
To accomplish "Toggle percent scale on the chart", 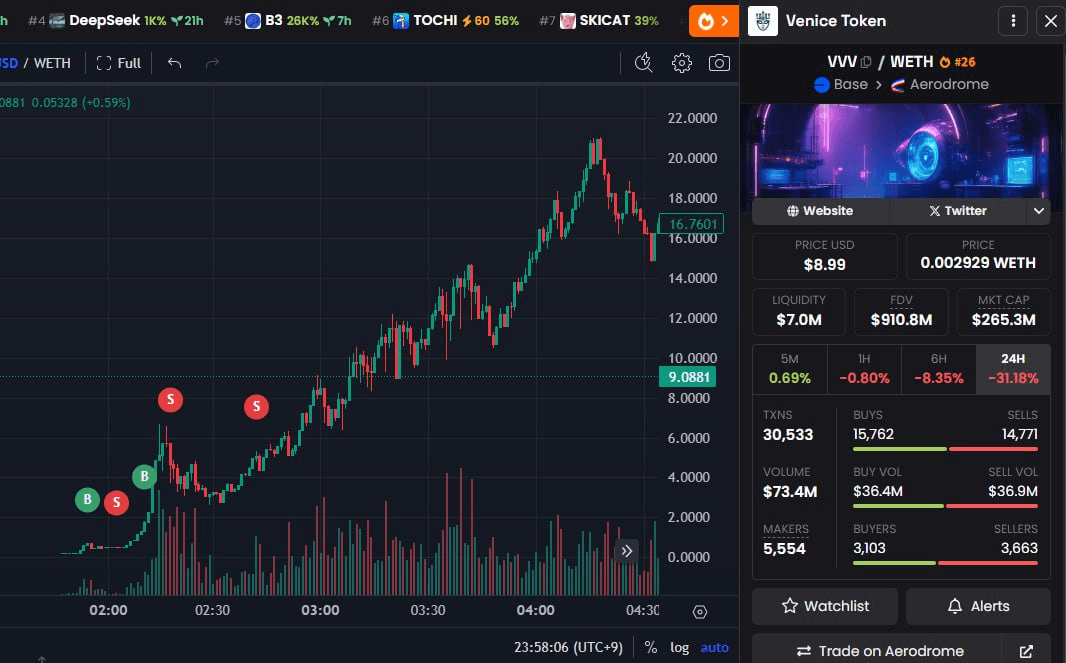I will (x=651, y=647).
